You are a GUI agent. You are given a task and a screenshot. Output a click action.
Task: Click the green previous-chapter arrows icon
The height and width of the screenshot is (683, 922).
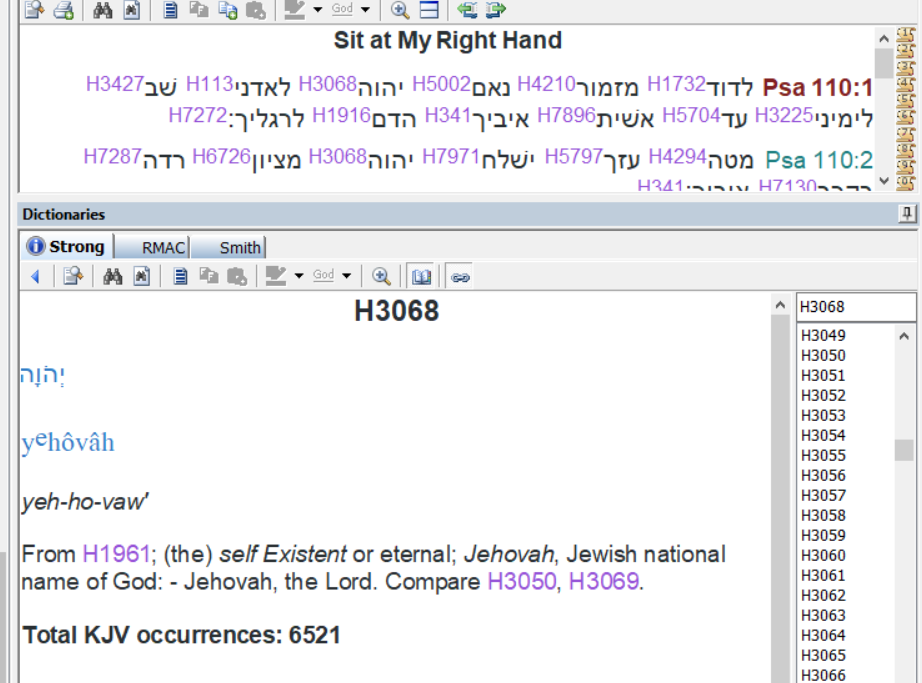click(467, 10)
